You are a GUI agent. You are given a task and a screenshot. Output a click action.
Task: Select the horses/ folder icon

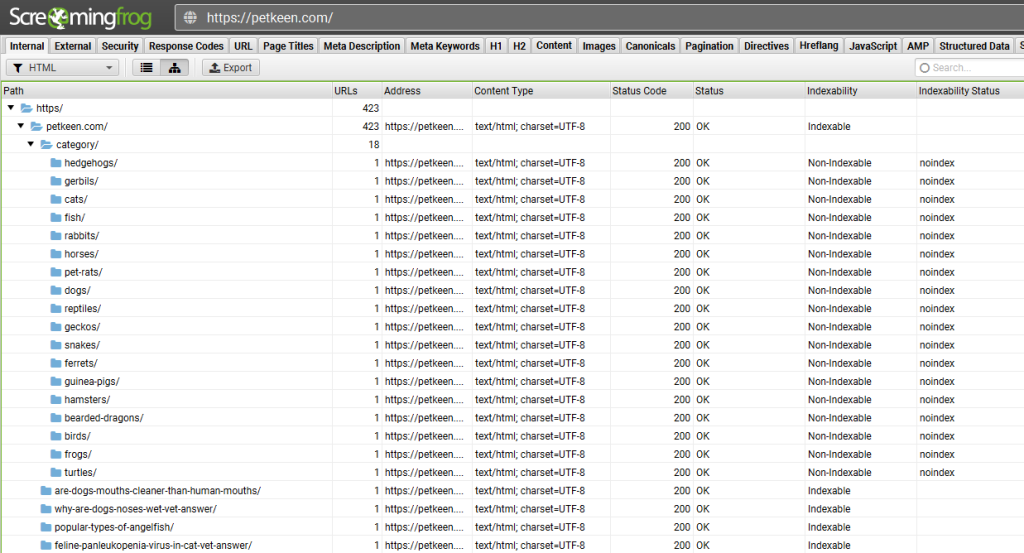pos(56,254)
